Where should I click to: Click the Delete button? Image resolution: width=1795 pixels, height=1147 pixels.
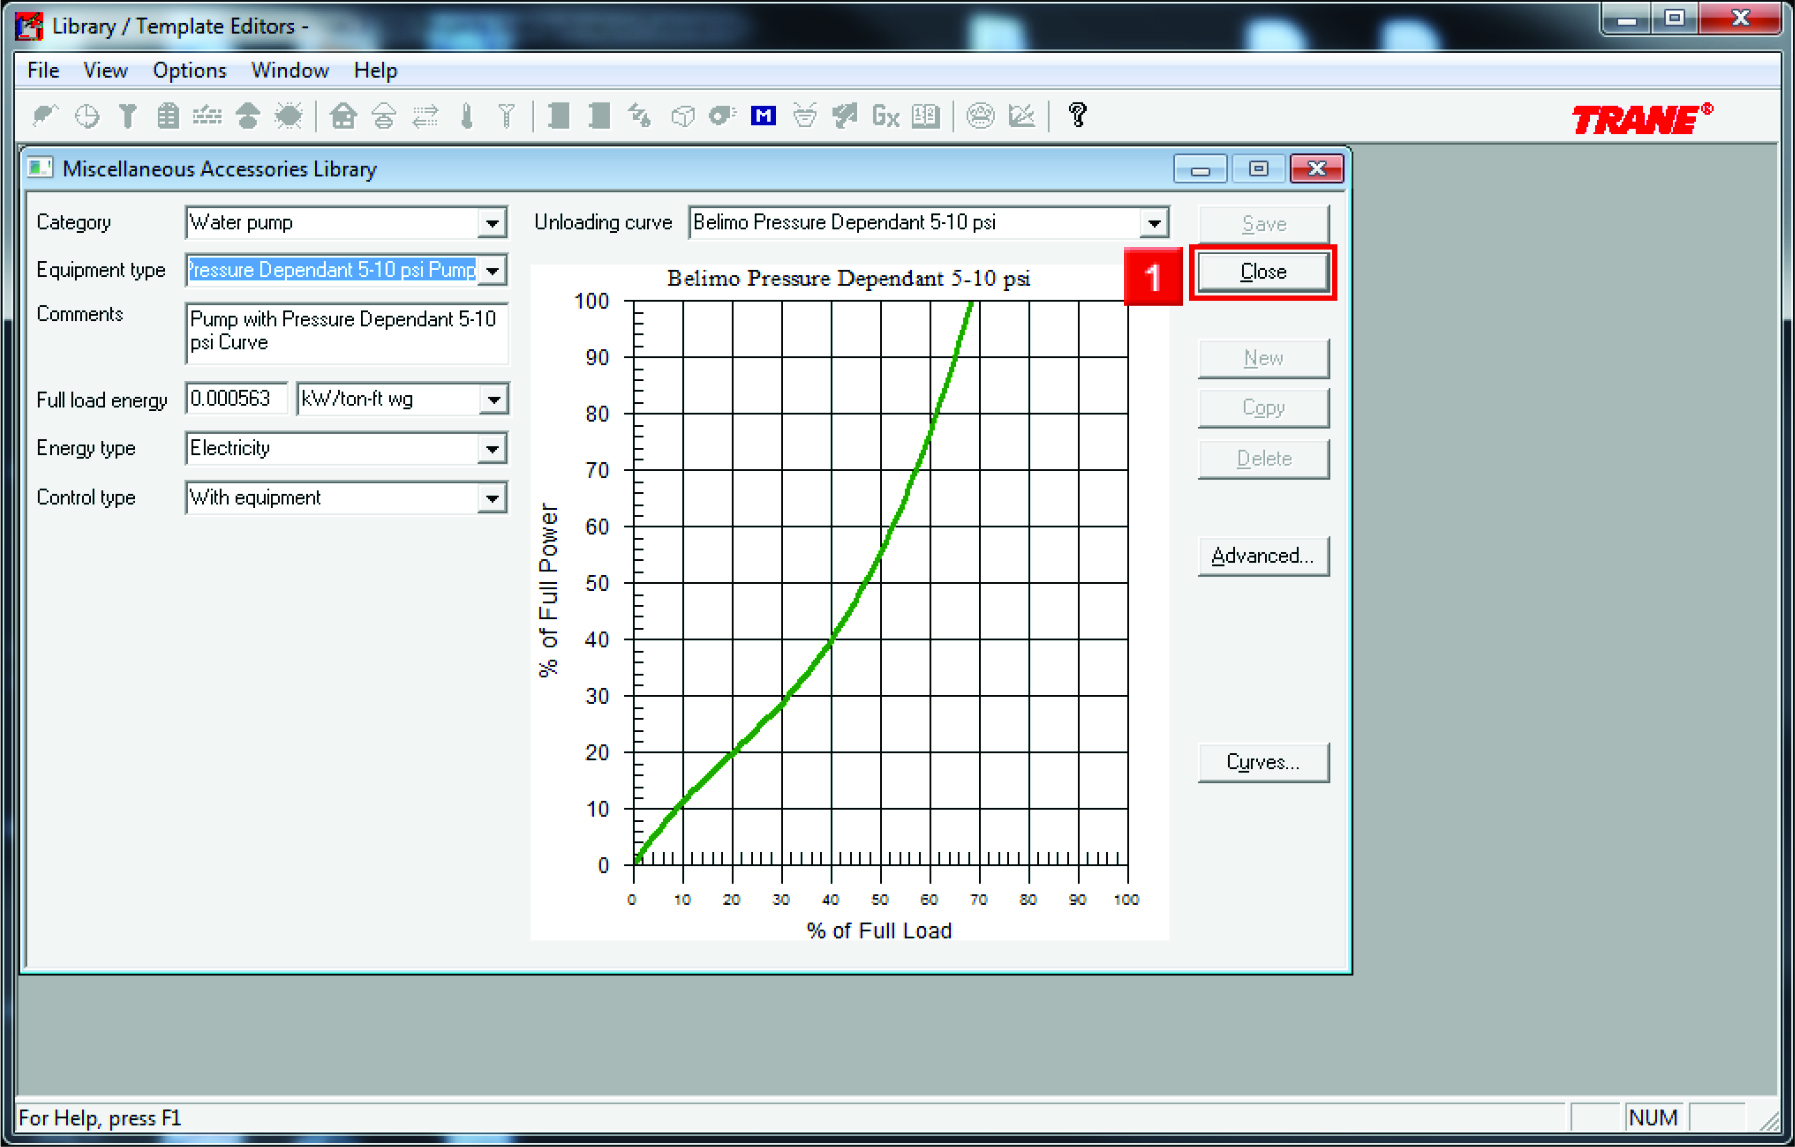[1263, 459]
